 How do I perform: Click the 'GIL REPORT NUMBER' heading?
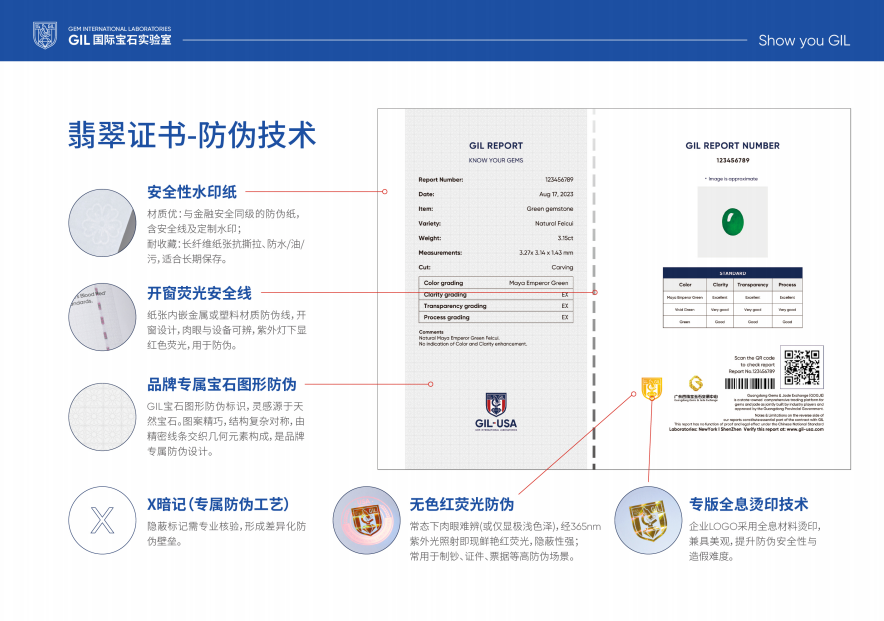(x=732, y=145)
